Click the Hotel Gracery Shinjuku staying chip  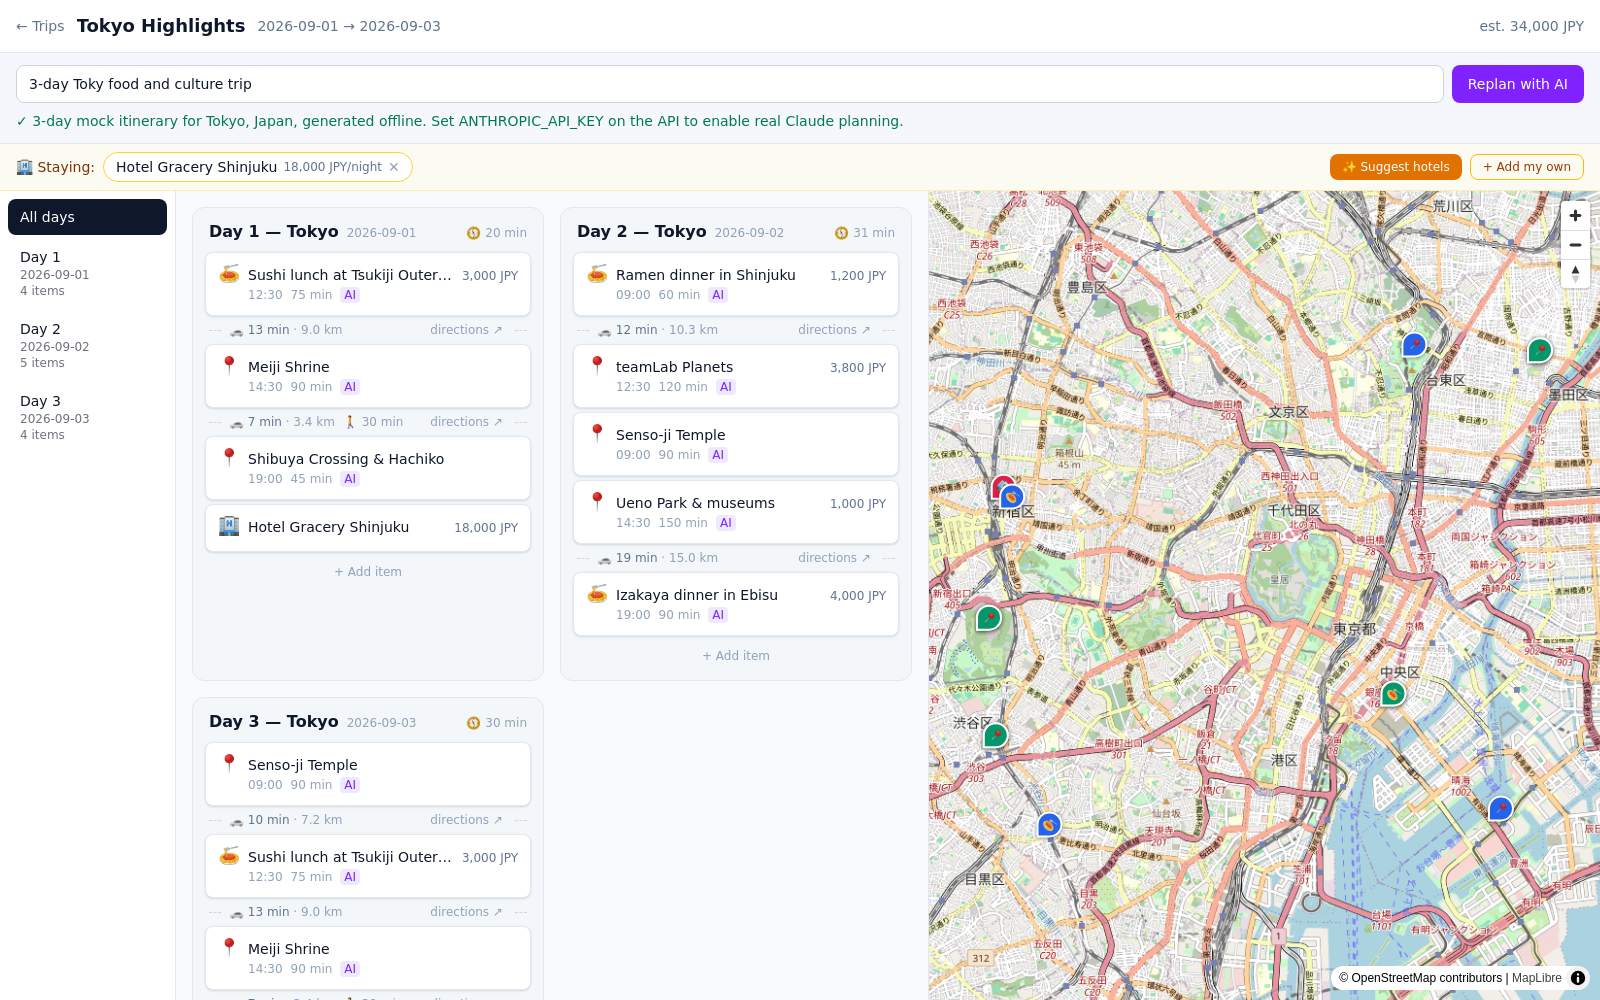tap(257, 167)
